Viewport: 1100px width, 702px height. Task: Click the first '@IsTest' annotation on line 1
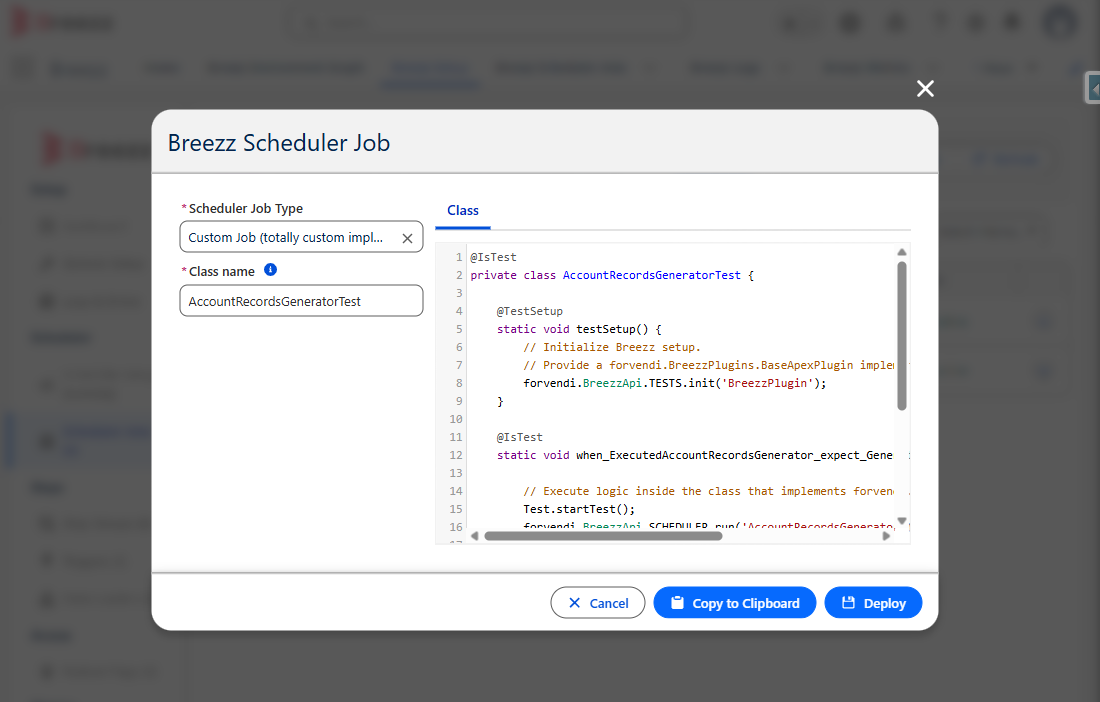[x=493, y=257]
